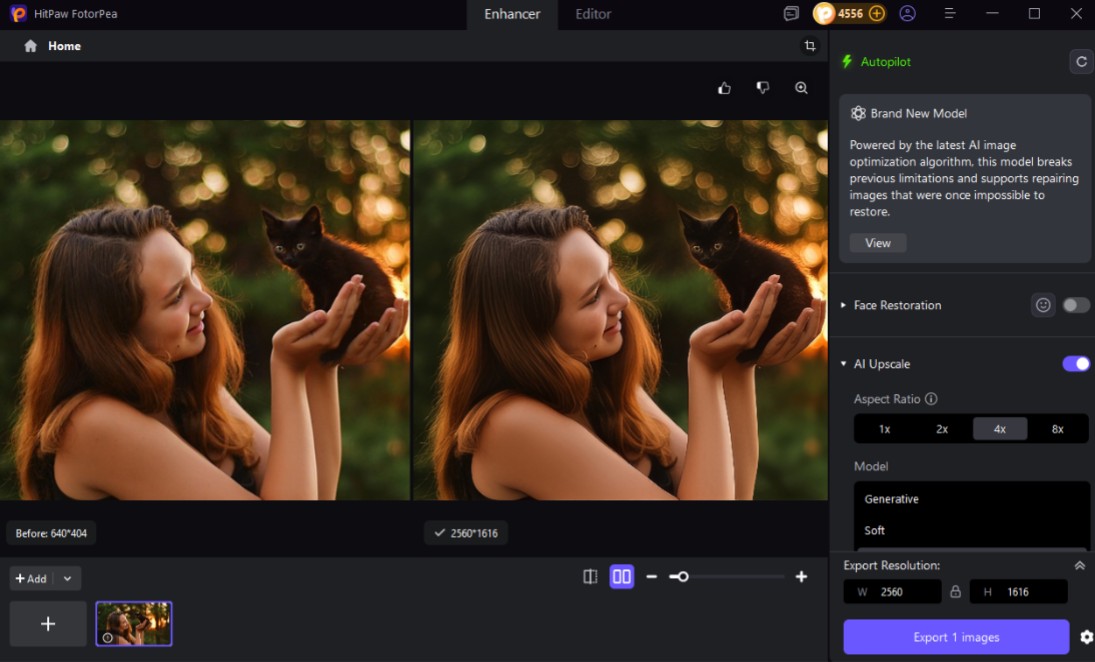
Task: Click the HitPaw FotorPea logo icon
Action: coord(18,13)
